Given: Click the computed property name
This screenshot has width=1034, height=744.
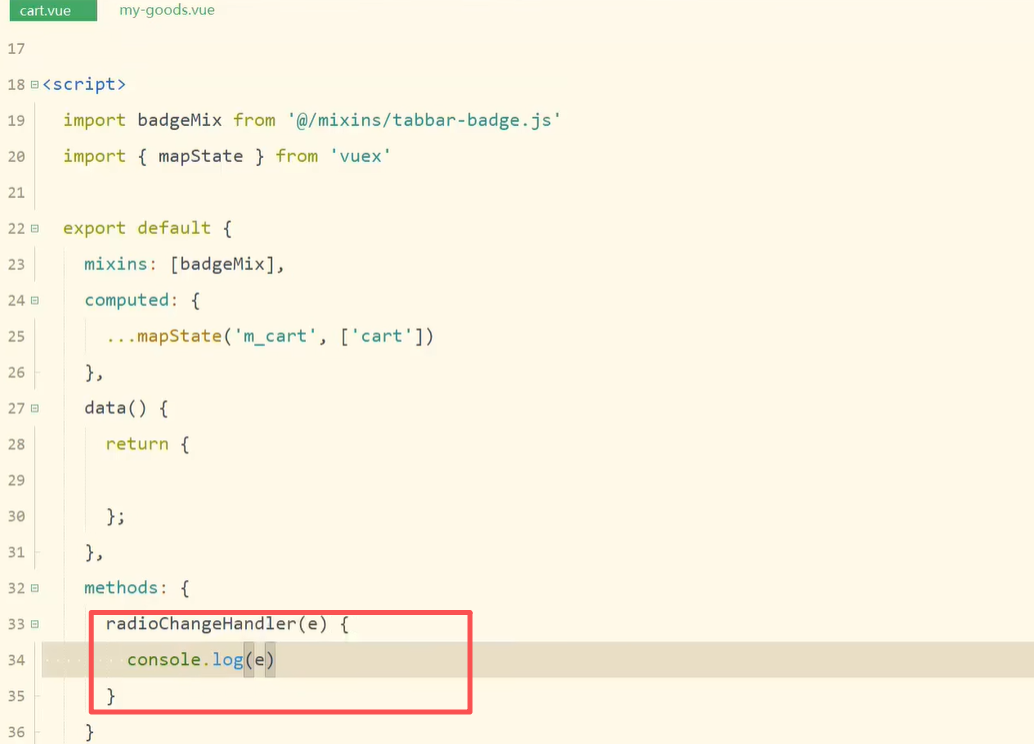Looking at the screenshot, I should (x=127, y=301).
